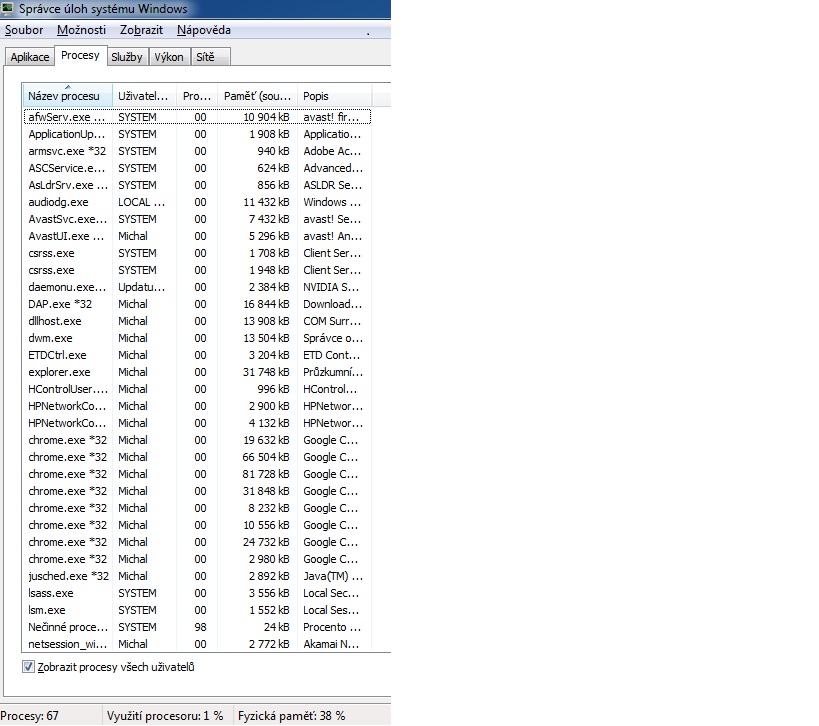Select chrome.exe using 66 504 kB
Image resolution: width=819 pixels, height=726 pixels.
tap(197, 457)
